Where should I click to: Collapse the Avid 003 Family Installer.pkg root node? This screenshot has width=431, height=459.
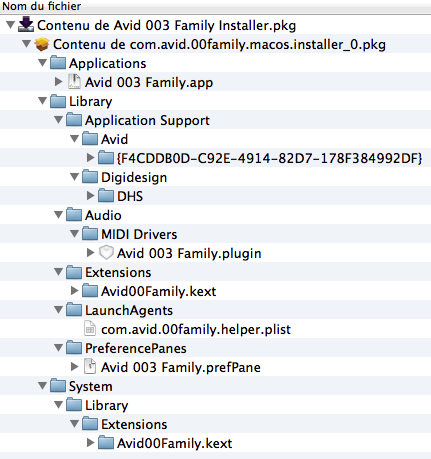point(11,25)
